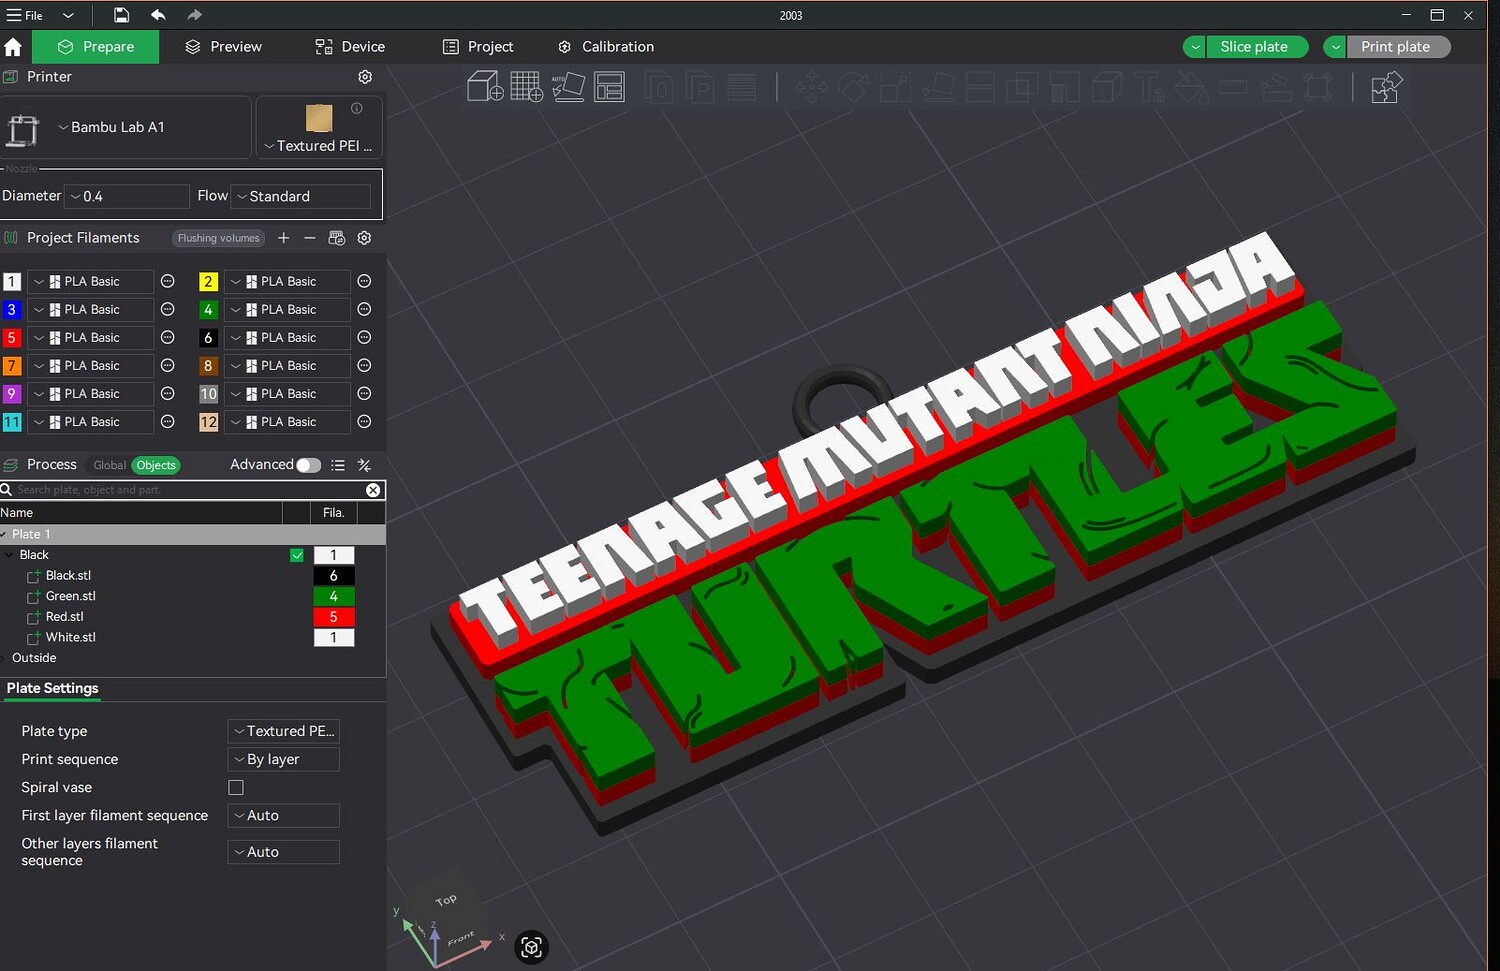Viewport: 1500px width, 971px height.
Task: Open the Assembly View puzzle icon
Action: click(1386, 87)
